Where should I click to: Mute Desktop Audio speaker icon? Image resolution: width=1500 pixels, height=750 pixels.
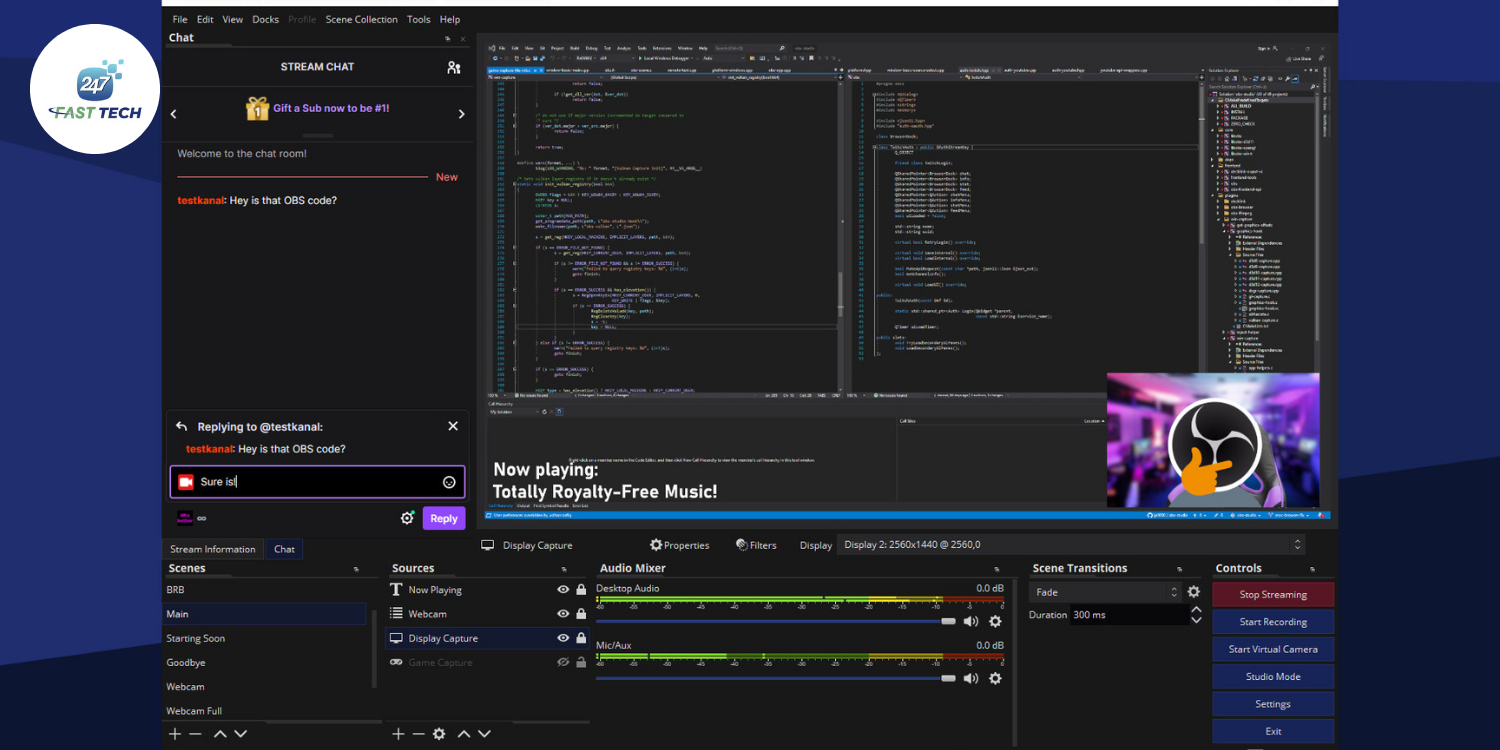(x=971, y=621)
